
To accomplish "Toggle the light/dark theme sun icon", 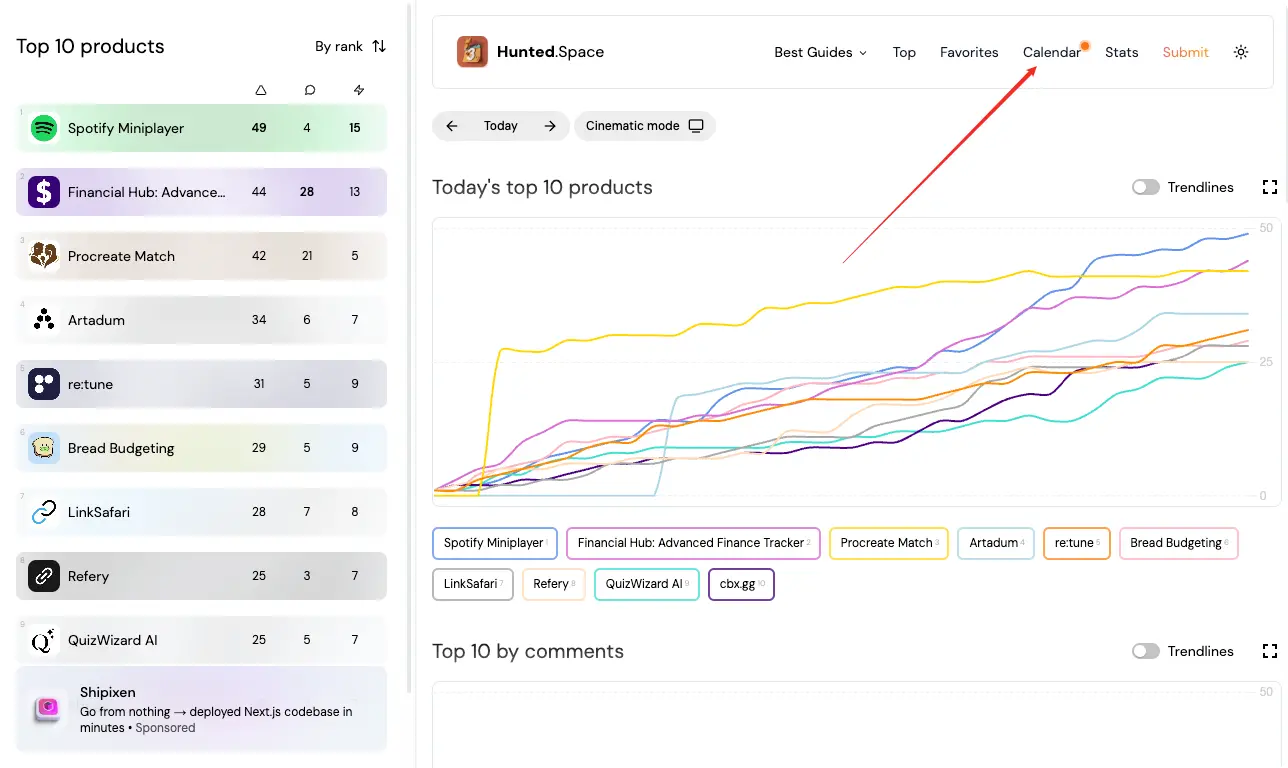I will tap(1241, 52).
